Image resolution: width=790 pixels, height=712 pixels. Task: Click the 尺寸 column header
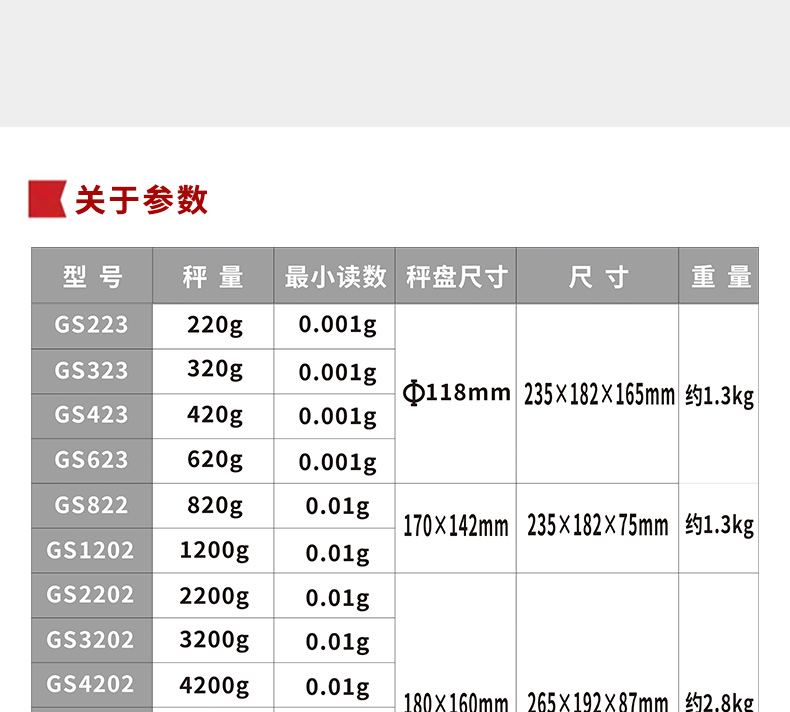pyautogui.click(x=598, y=276)
